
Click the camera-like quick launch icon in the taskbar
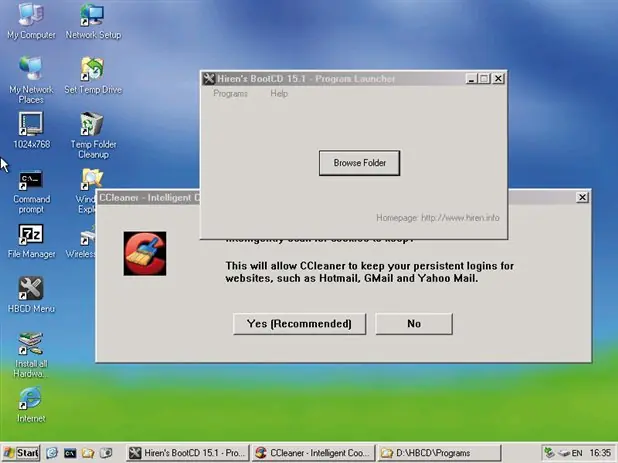[x=106, y=453]
